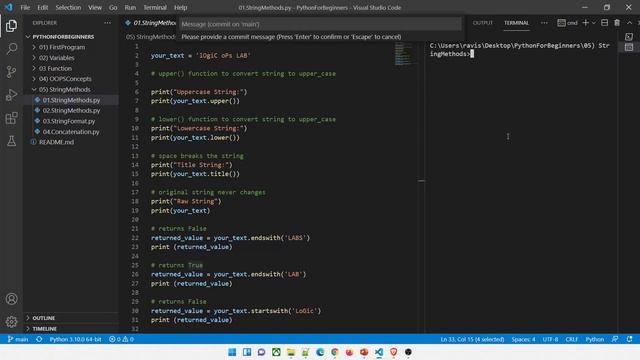Click the Python 3.10.0 64-bit interpreter selector
Image resolution: width=640 pixels, height=360 pixels.
[76, 339]
